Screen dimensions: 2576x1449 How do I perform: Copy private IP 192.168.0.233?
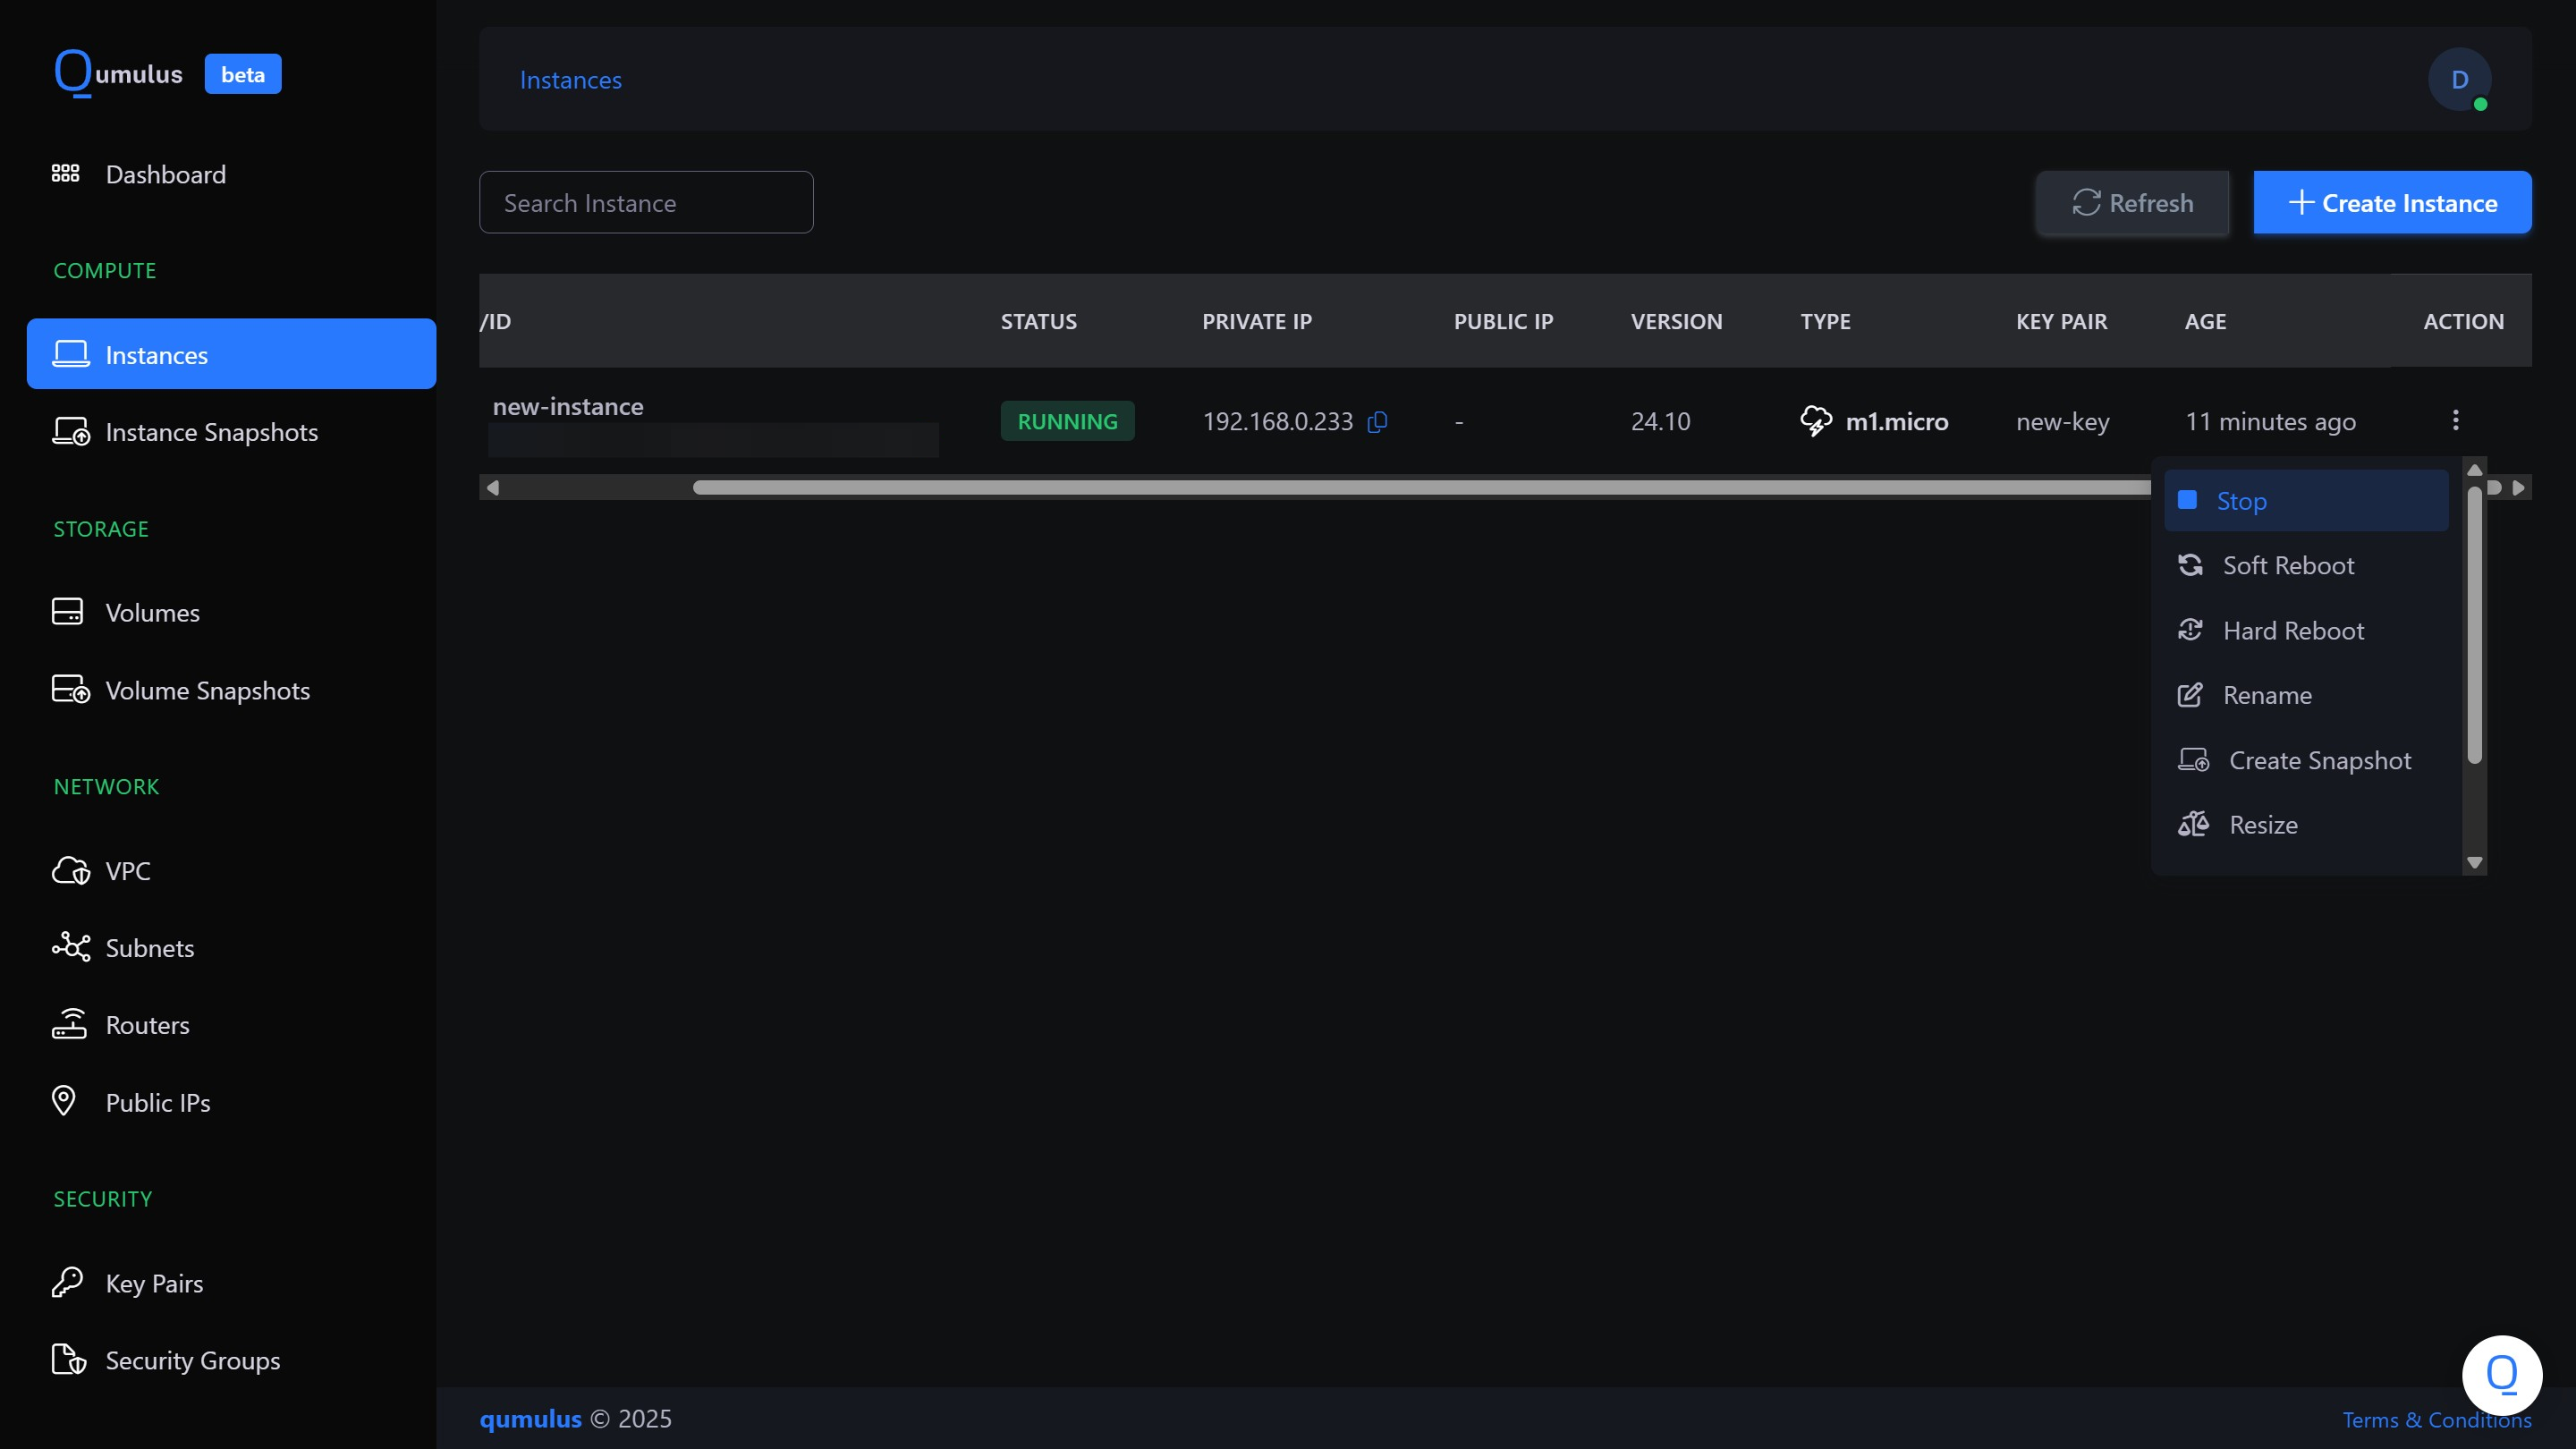(x=1377, y=421)
